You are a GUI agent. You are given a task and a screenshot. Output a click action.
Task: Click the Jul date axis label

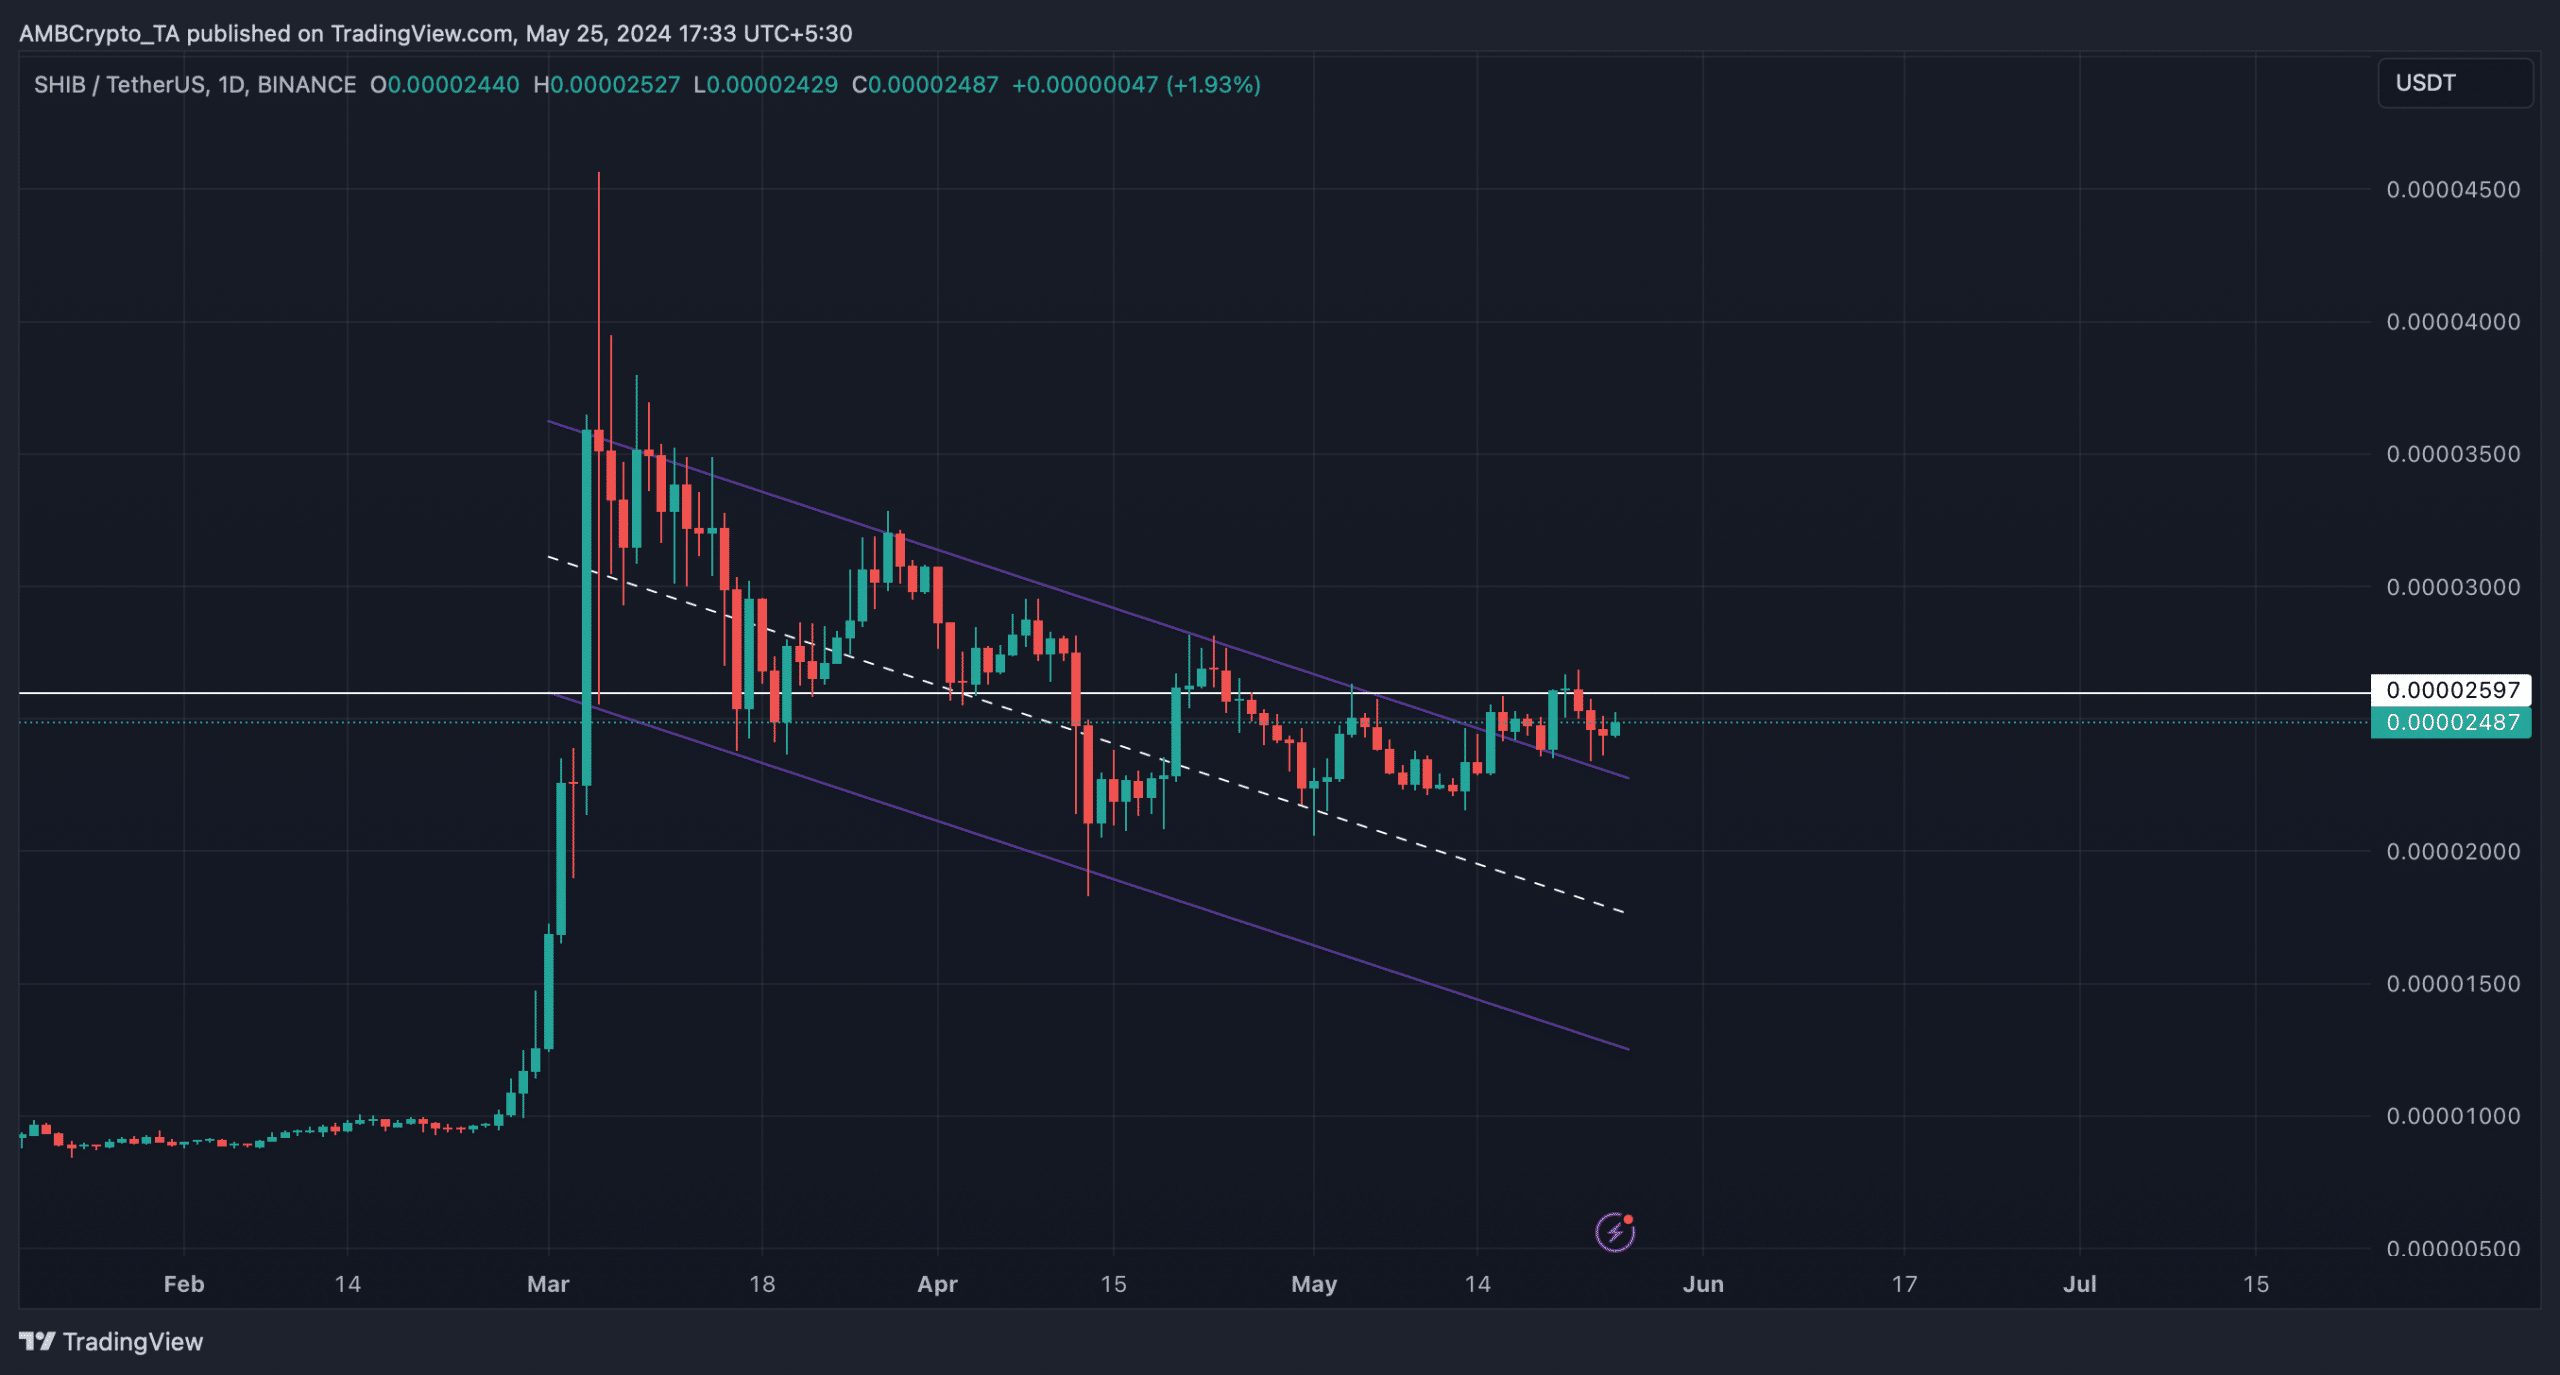click(x=2080, y=1284)
